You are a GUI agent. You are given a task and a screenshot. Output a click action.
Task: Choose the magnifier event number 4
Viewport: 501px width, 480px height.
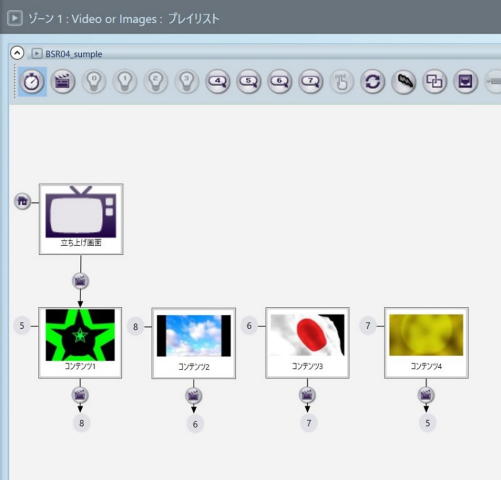[218, 81]
